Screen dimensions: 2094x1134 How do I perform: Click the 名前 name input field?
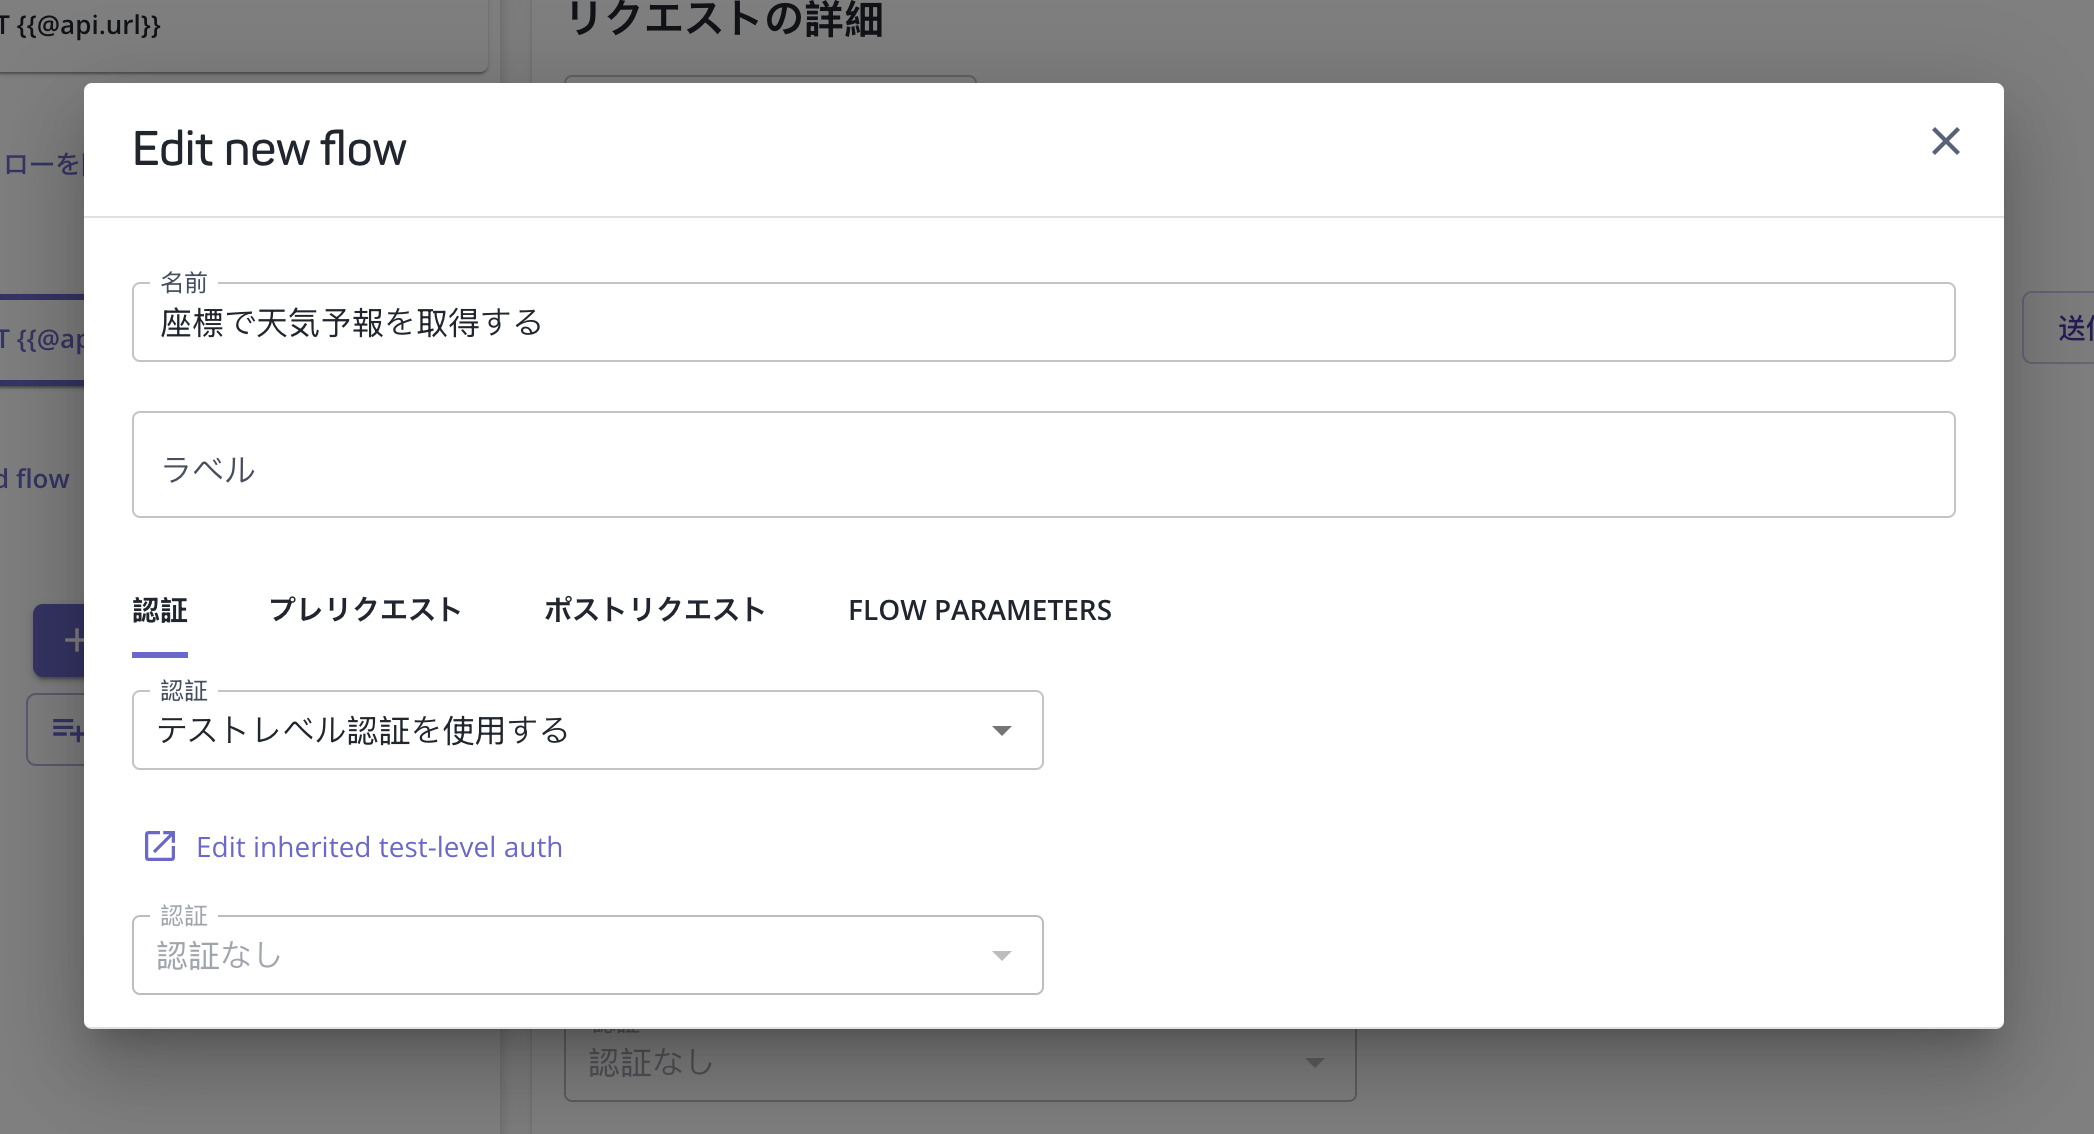pyautogui.click(x=1043, y=322)
